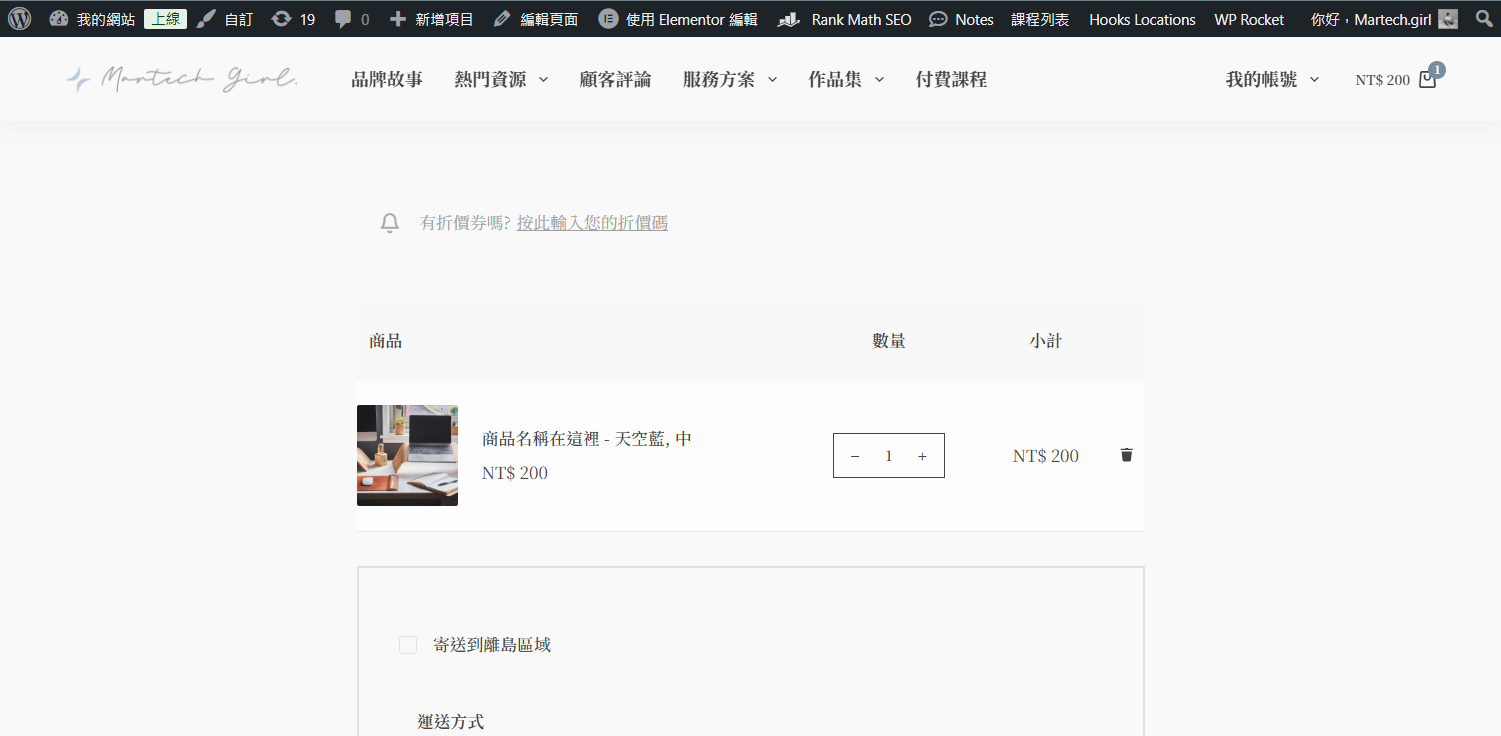Increase quantity with the plus button
The width and height of the screenshot is (1501, 736).
tap(922, 456)
